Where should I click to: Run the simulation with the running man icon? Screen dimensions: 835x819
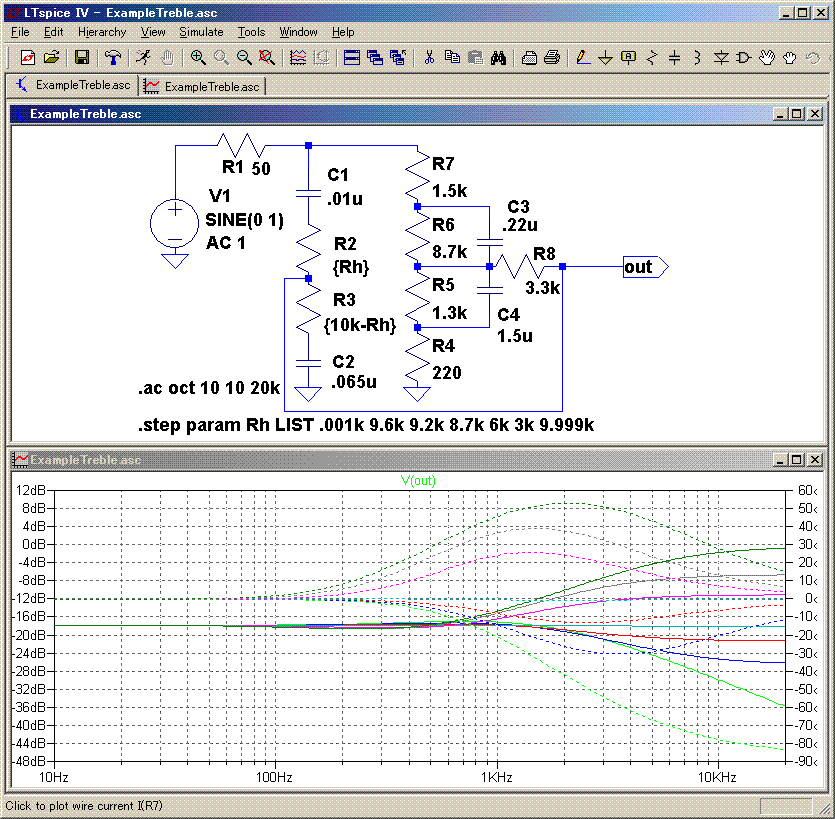143,57
